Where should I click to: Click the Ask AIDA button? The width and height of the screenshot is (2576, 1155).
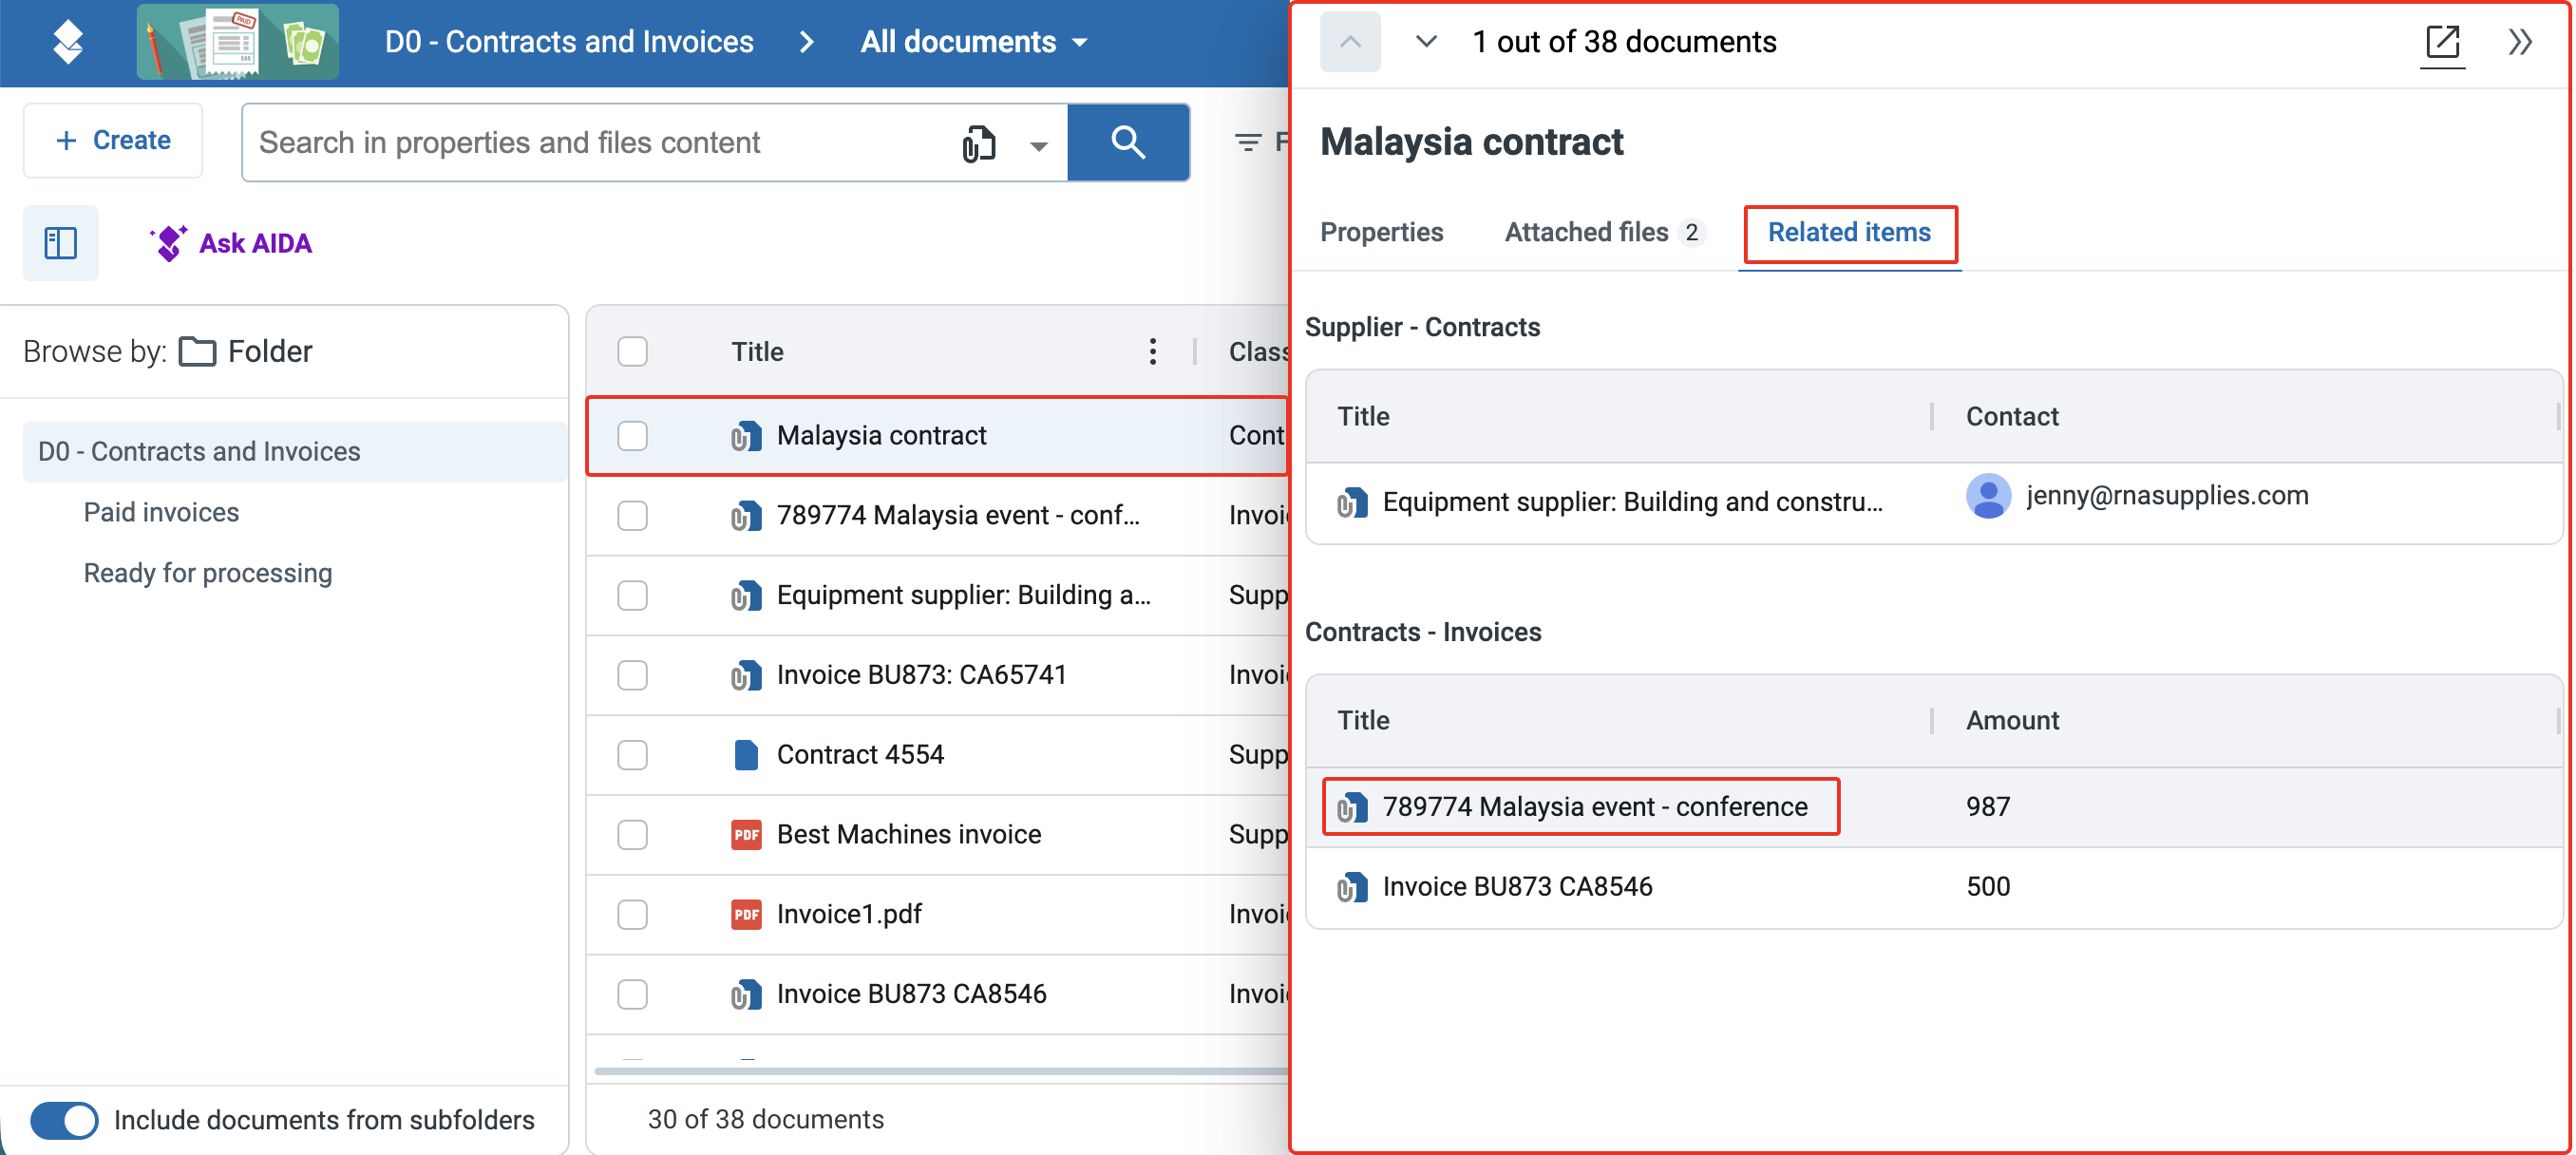[231, 243]
